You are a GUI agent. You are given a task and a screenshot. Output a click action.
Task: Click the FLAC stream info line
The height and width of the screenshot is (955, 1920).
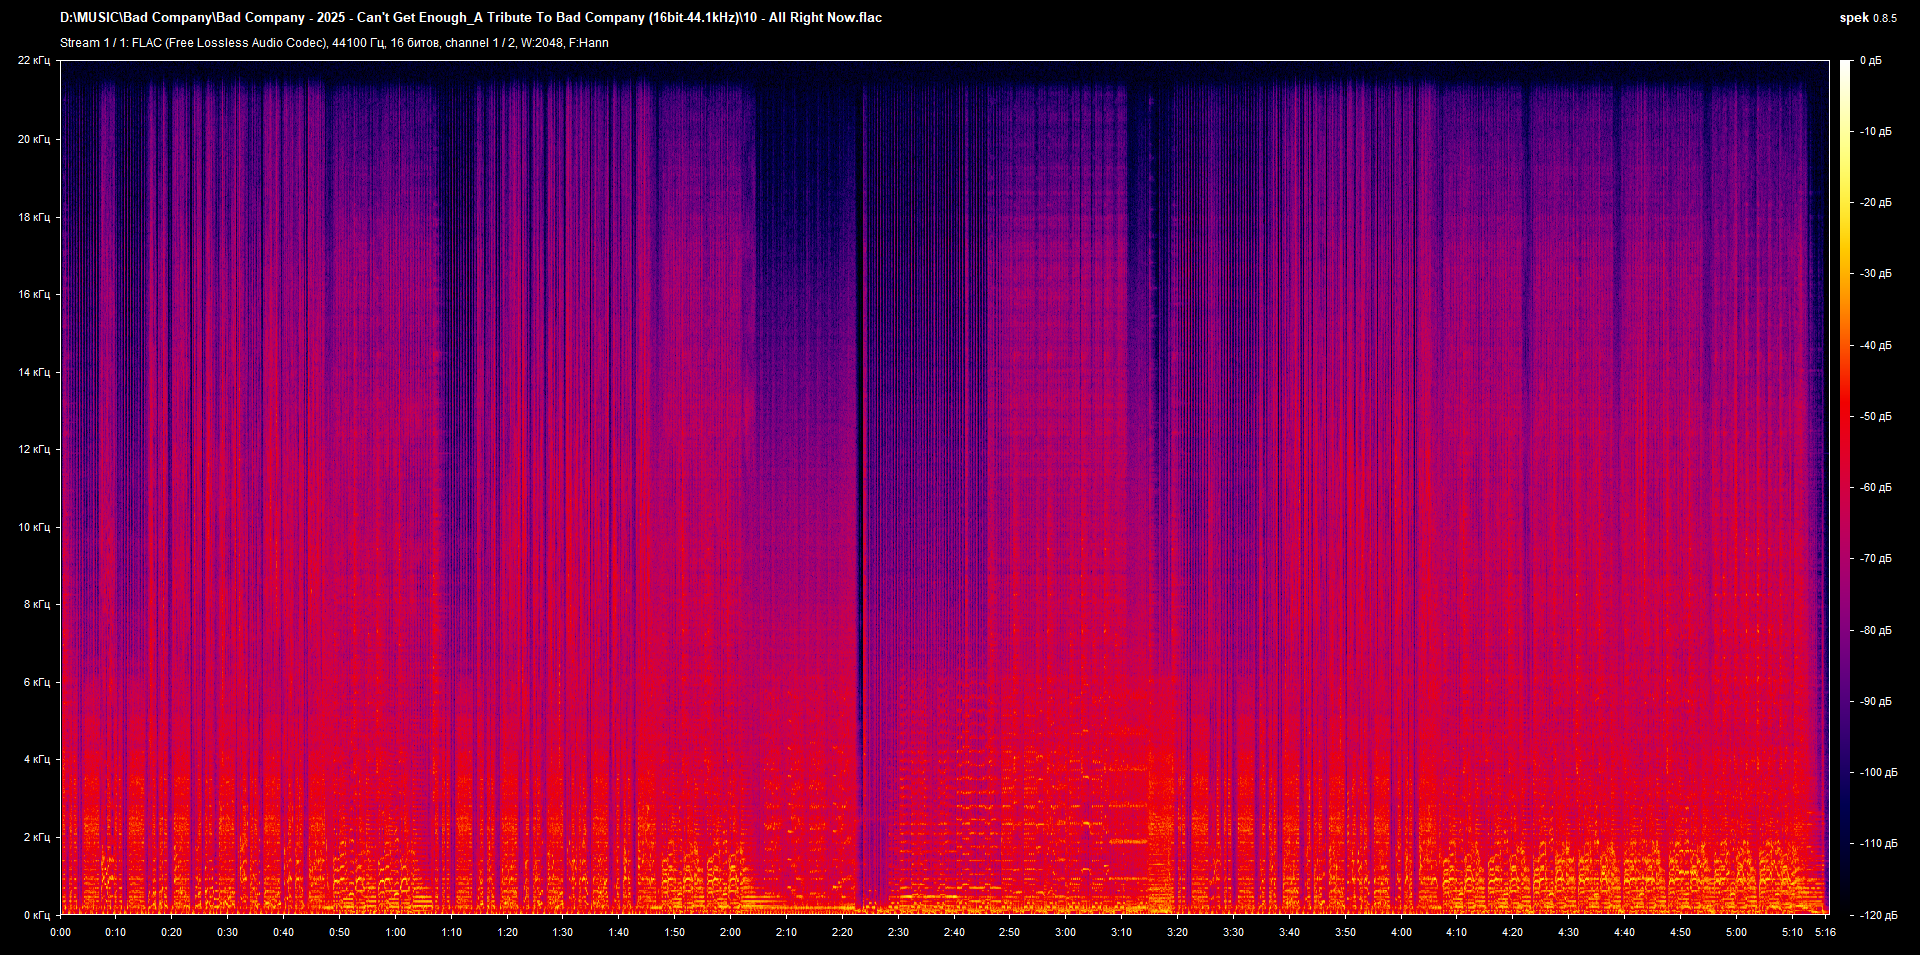334,43
